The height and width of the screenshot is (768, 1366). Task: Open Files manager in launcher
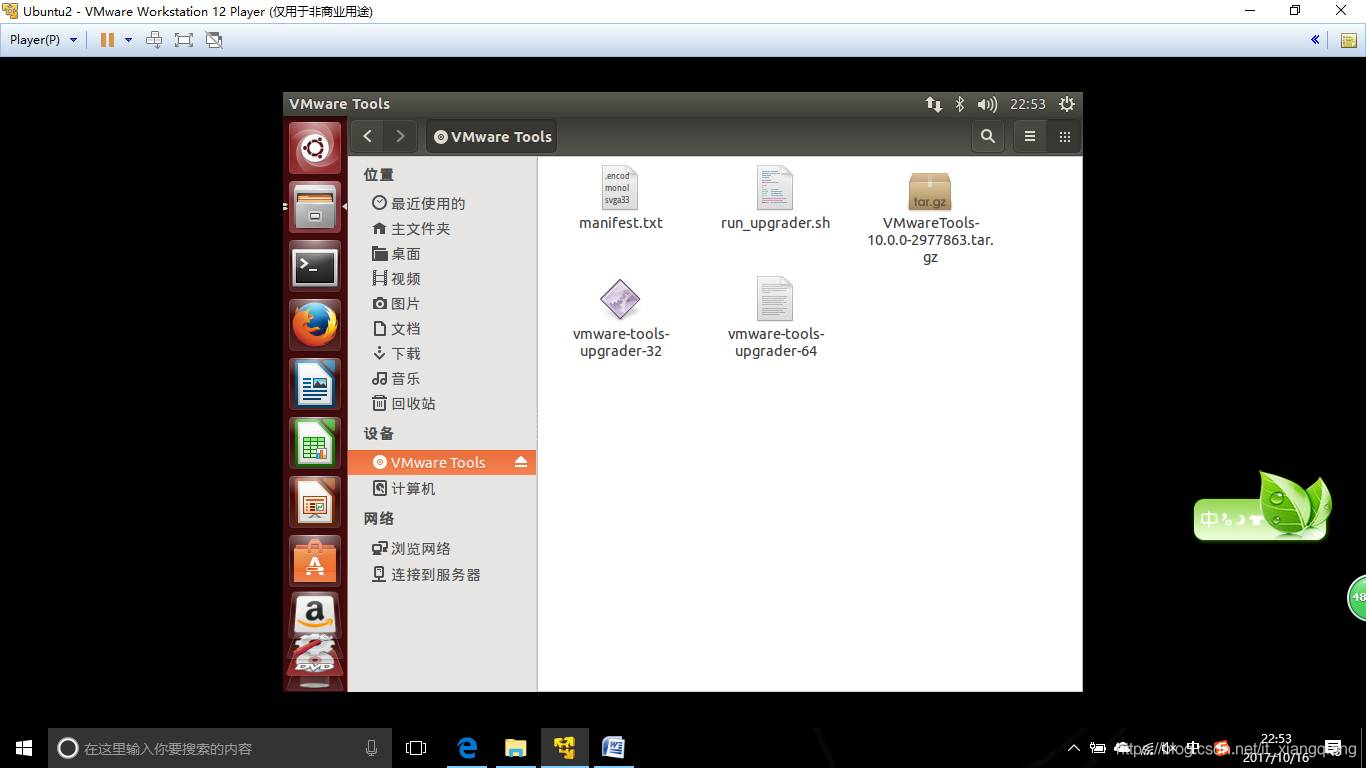point(315,207)
